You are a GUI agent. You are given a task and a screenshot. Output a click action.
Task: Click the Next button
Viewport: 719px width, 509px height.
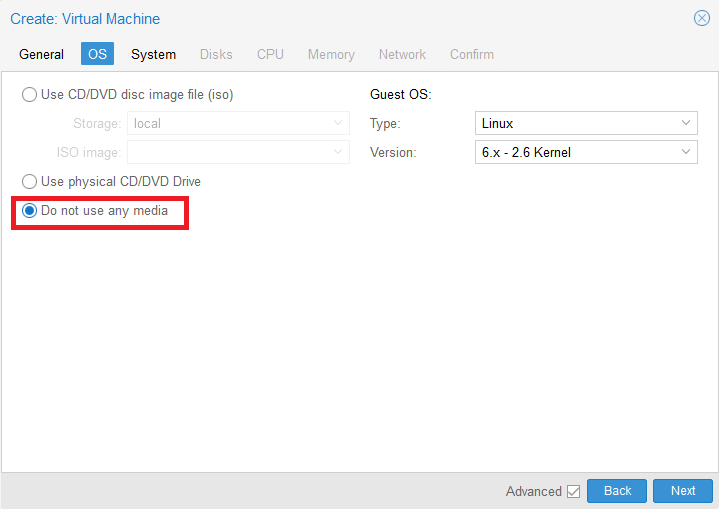tap(683, 491)
